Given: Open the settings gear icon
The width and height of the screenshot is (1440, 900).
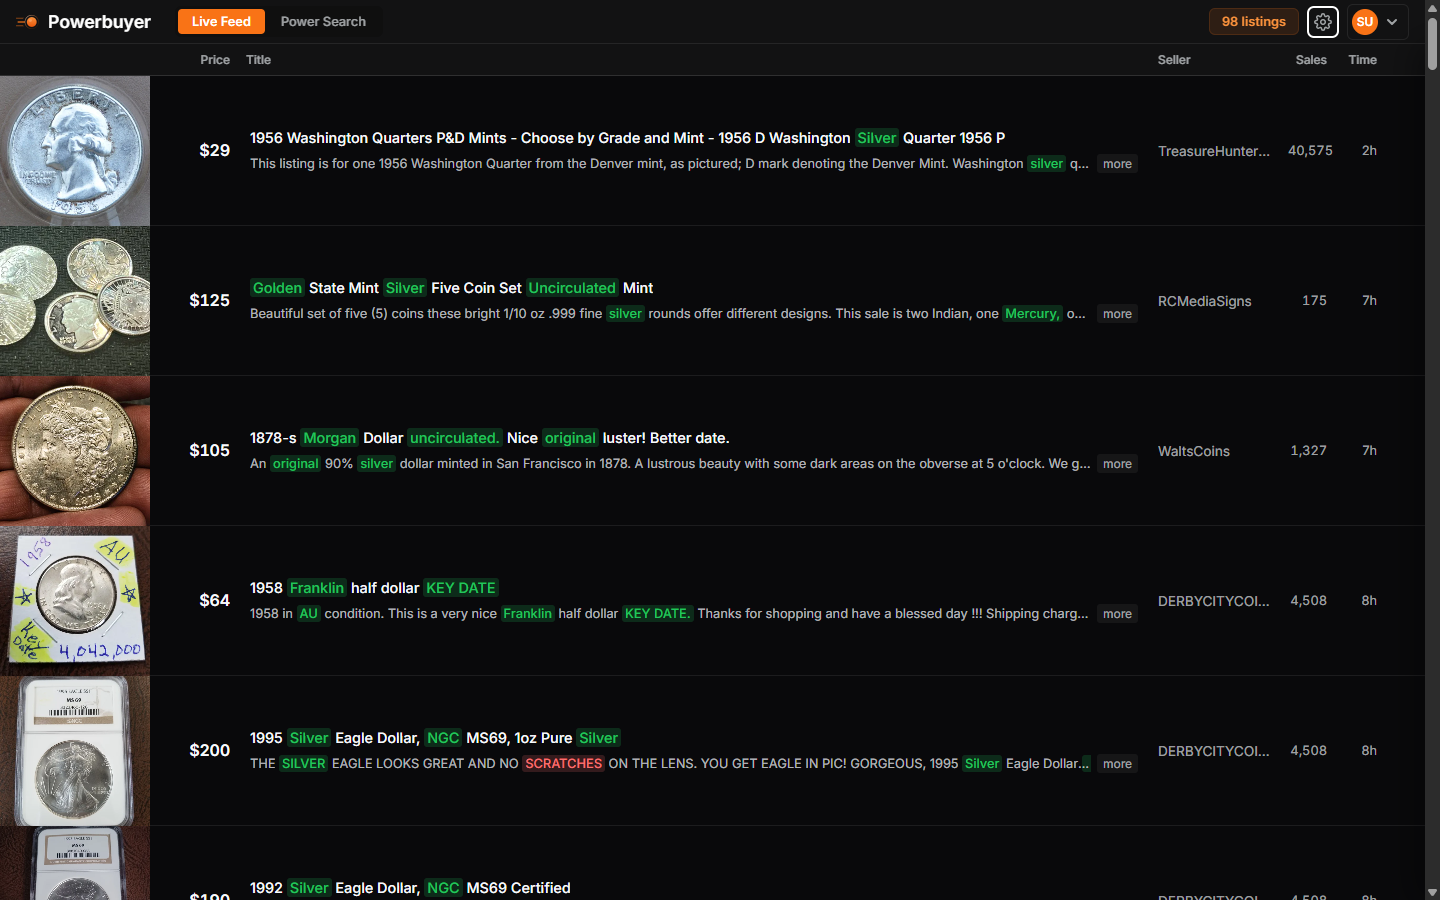Looking at the screenshot, I should tap(1322, 21).
